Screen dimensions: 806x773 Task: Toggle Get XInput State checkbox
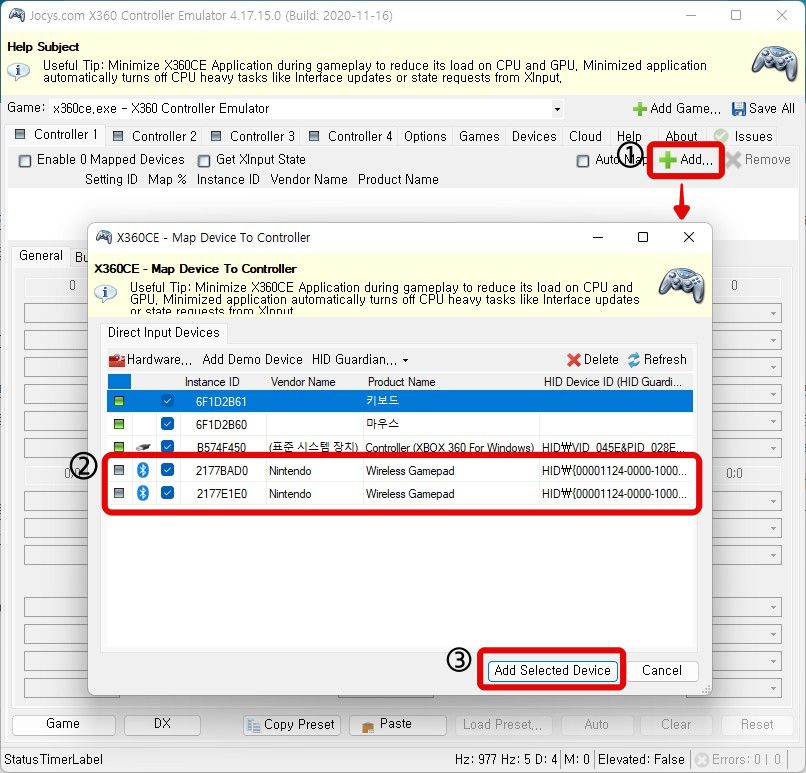pyautogui.click(x=204, y=161)
